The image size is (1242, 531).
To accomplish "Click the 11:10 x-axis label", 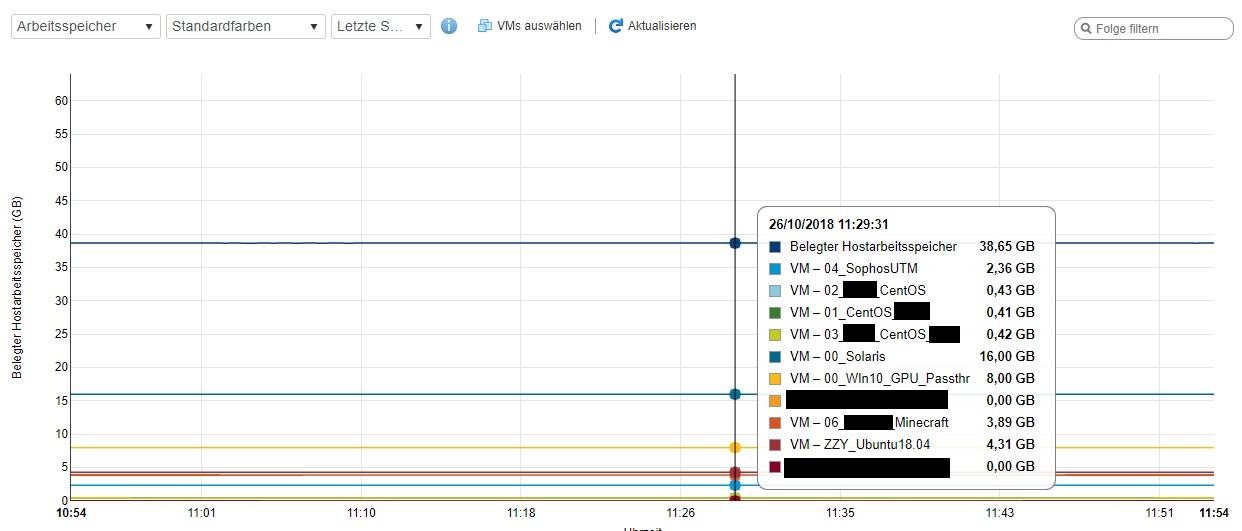I will 361,512.
